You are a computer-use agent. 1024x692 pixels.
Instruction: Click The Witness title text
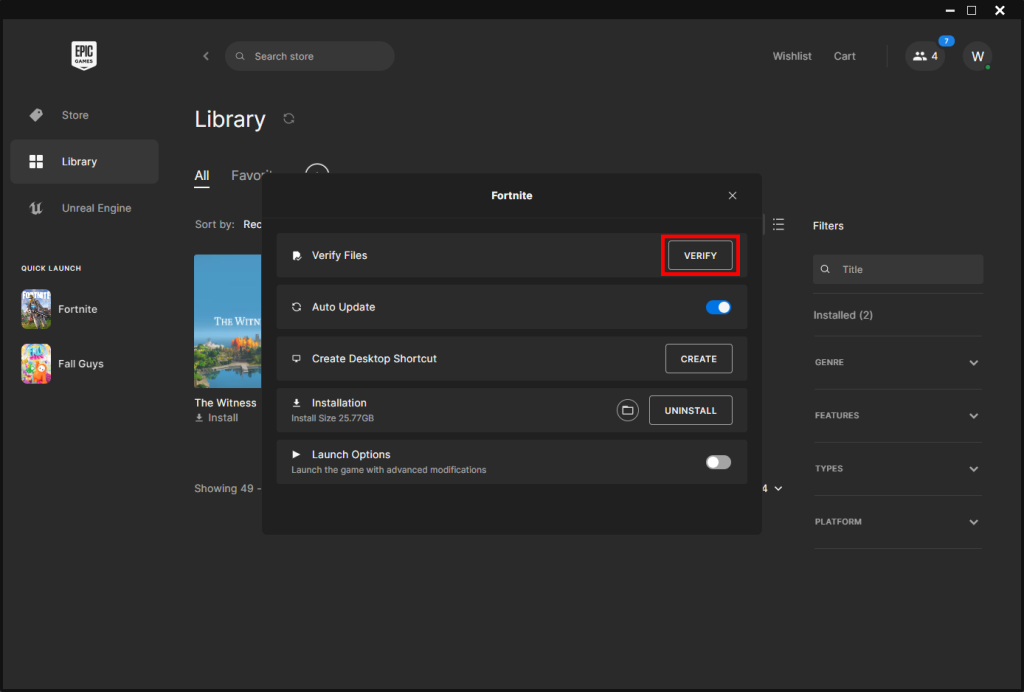(225, 403)
